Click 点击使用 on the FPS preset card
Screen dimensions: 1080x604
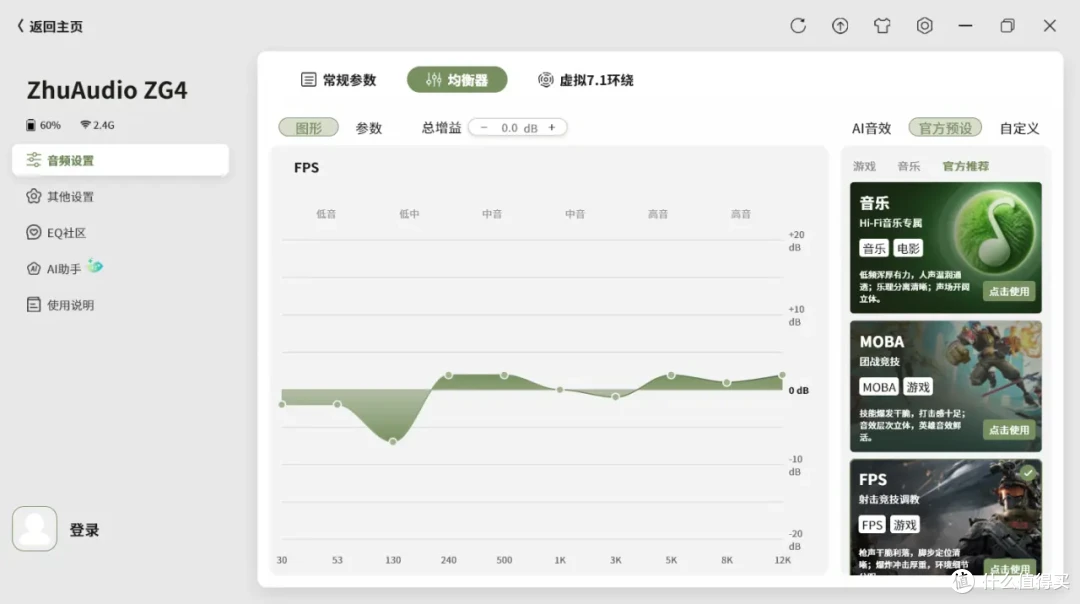(x=1009, y=568)
